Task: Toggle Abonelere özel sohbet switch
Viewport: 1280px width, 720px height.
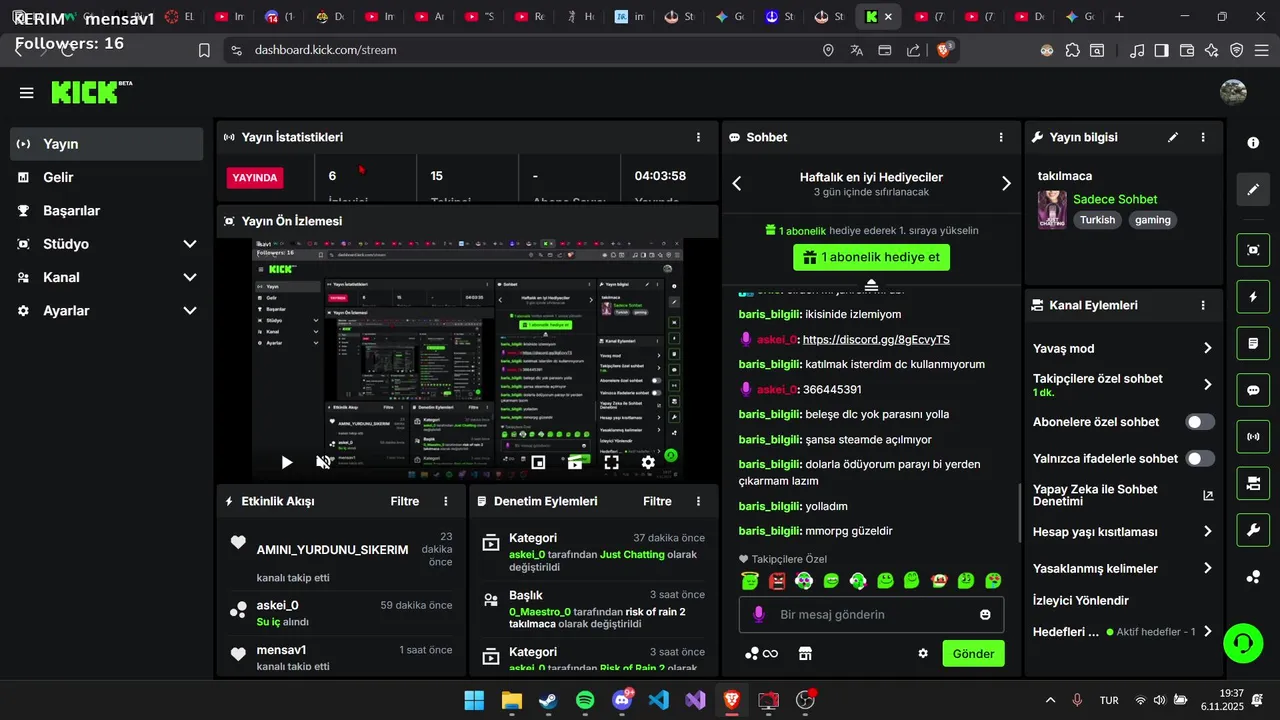Action: pyautogui.click(x=1200, y=422)
